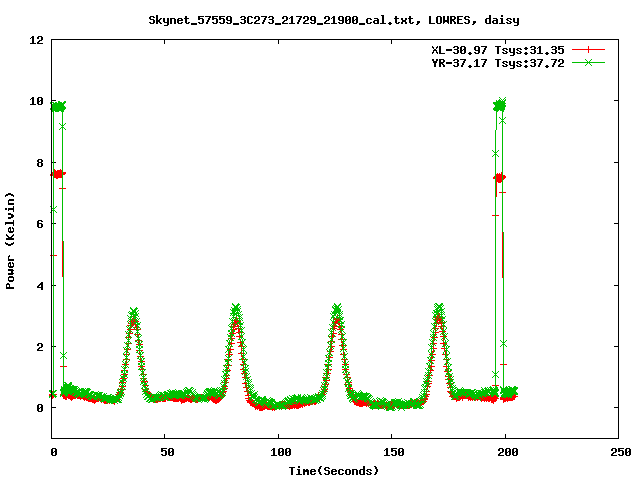Click x-axis tick label 200
Screen dimensions: 640x480
click(507, 452)
